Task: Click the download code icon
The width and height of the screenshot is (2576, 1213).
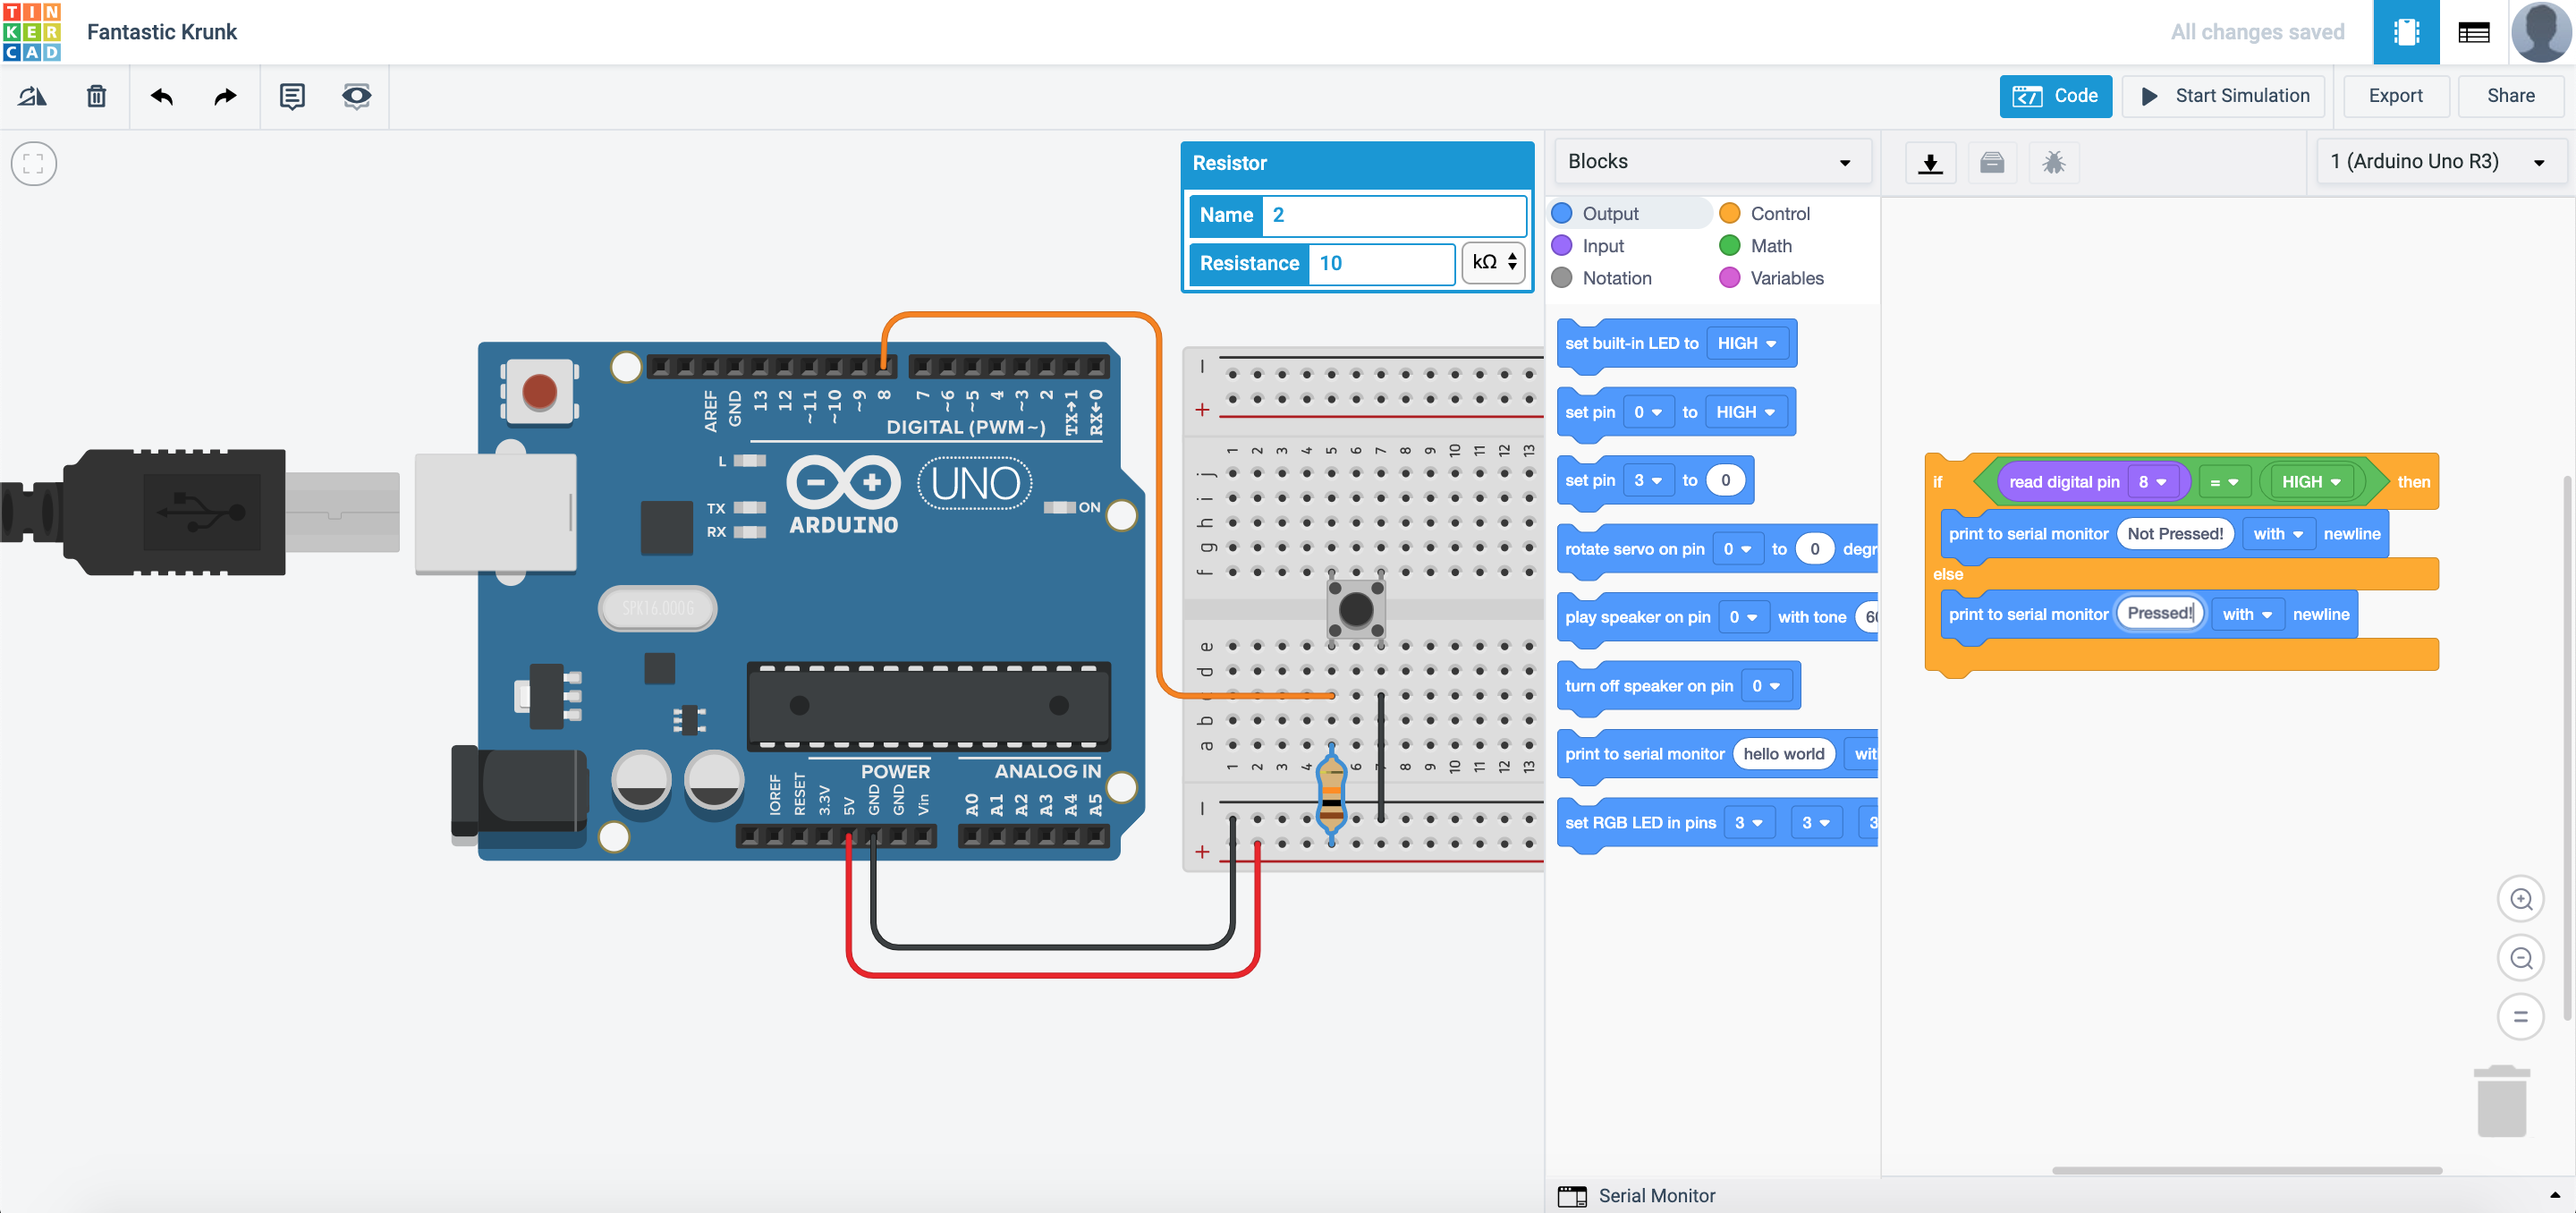Action: (x=1930, y=162)
